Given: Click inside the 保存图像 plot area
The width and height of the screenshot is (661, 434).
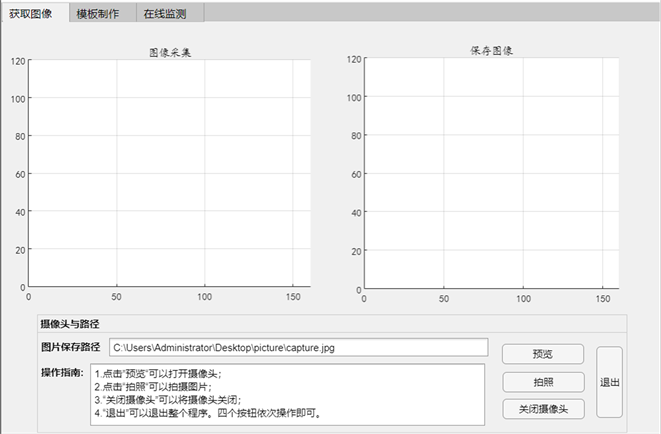Looking at the screenshot, I should coord(490,172).
